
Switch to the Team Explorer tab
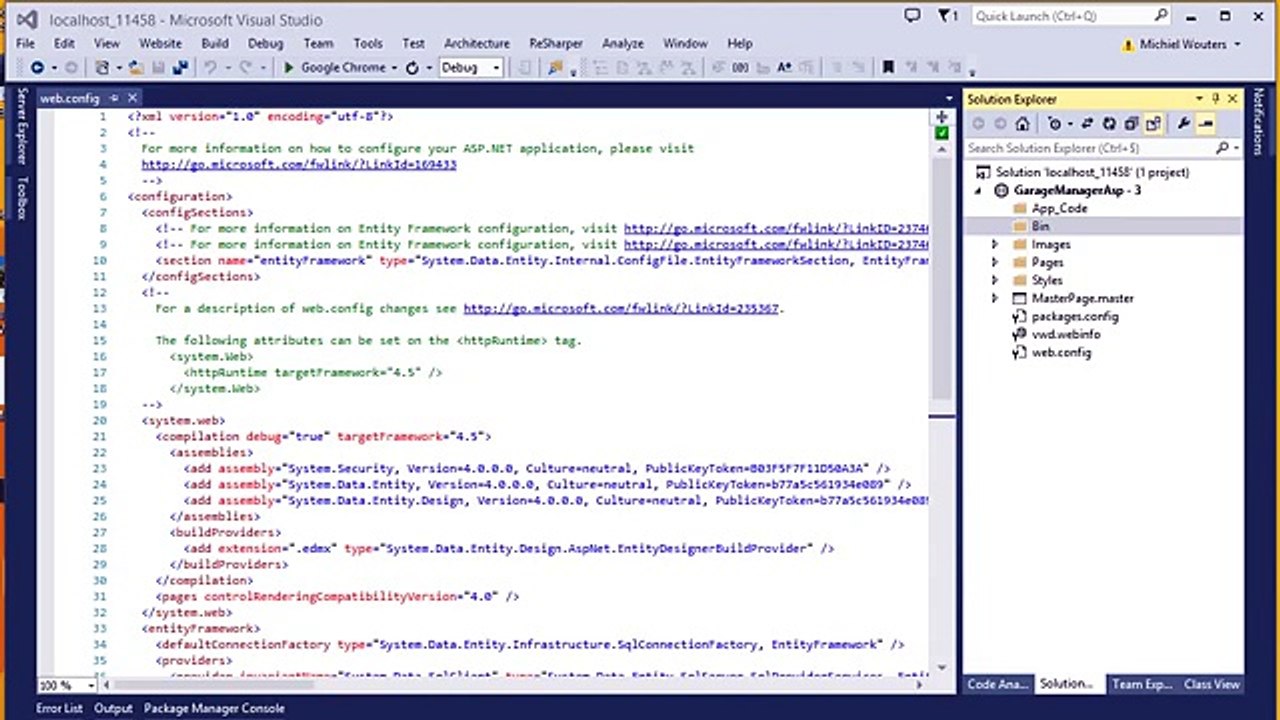tap(1141, 685)
